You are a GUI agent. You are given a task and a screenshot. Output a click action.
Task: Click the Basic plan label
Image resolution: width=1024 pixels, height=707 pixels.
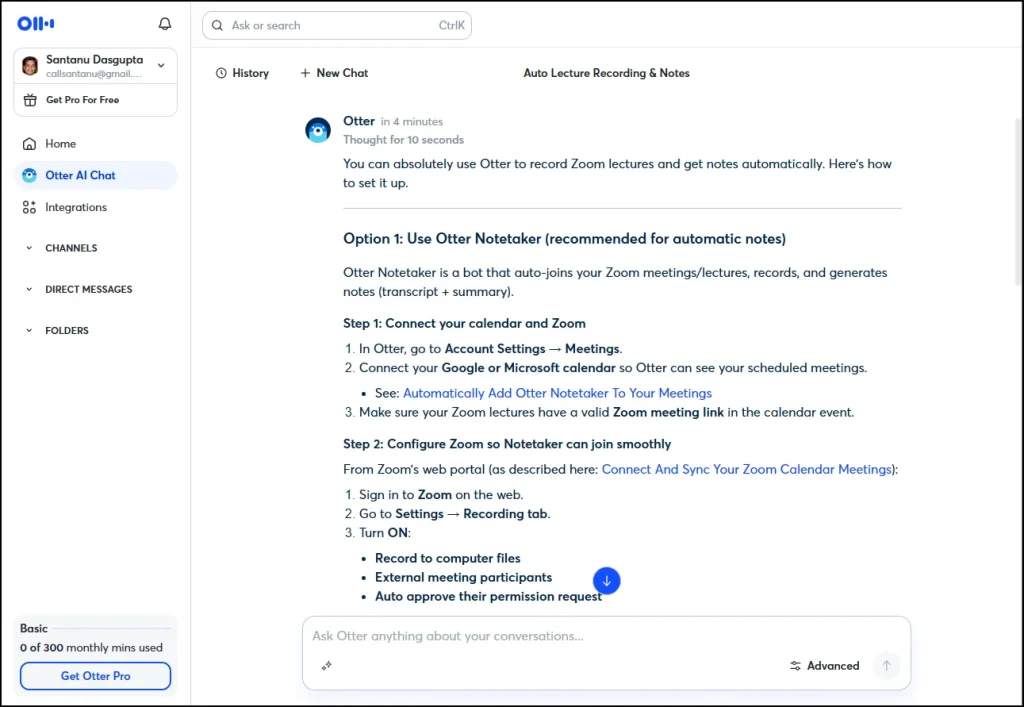33,629
